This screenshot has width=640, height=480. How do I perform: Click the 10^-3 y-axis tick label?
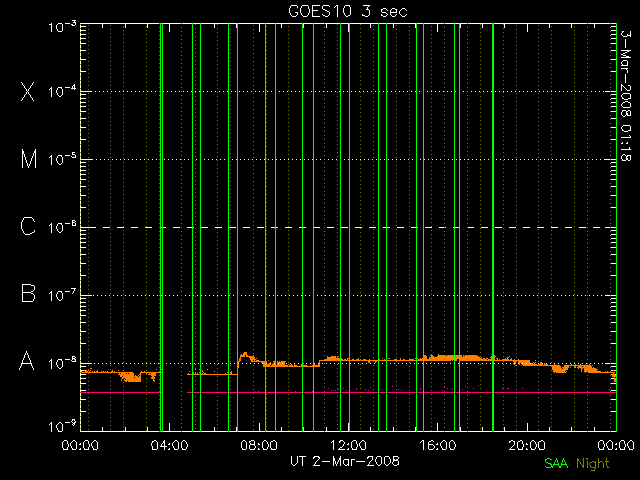[62, 27]
